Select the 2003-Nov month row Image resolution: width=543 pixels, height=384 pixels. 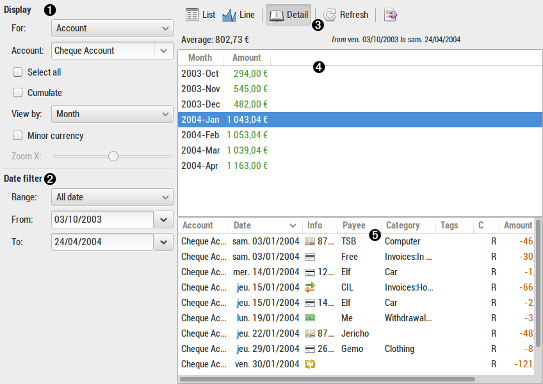(360, 89)
